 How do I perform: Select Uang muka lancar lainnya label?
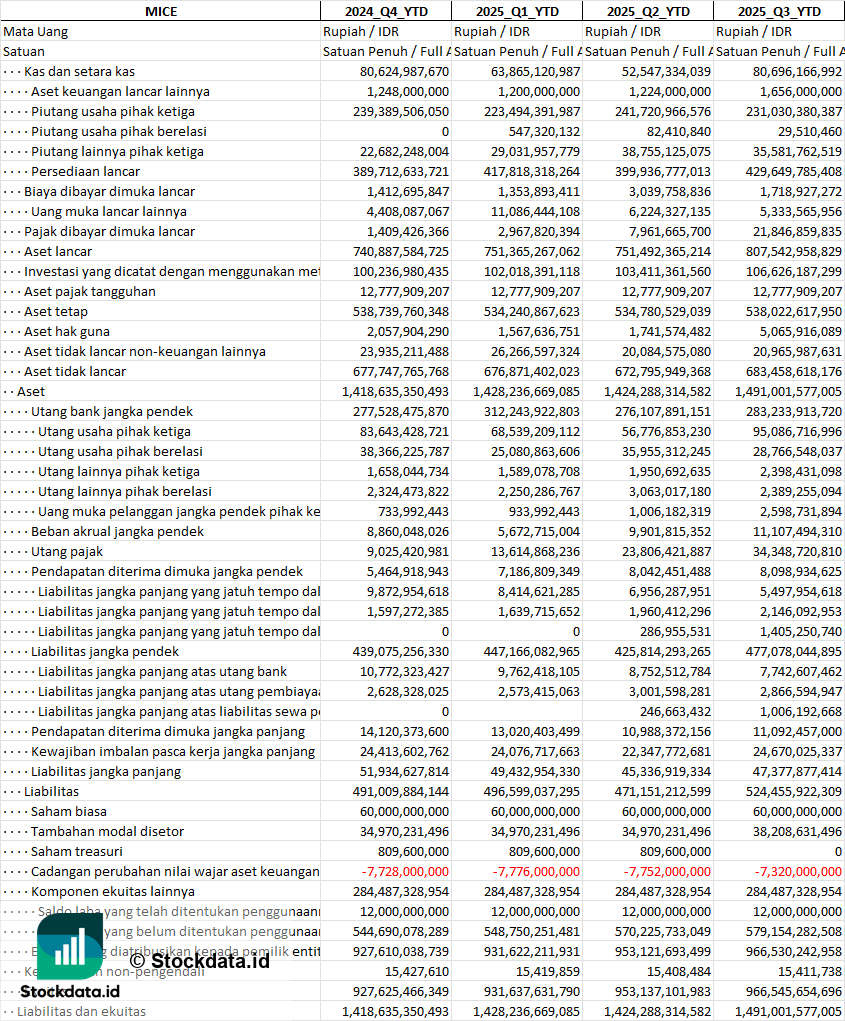pyautogui.click(x=109, y=212)
